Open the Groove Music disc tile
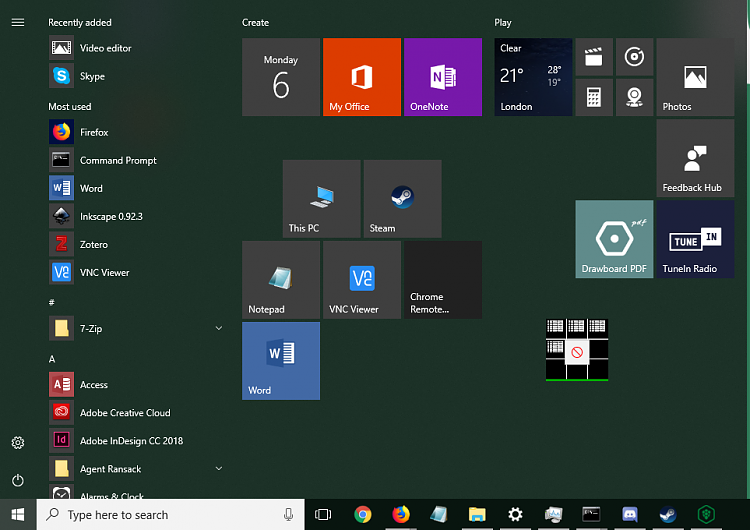The height and width of the screenshot is (530, 750). (x=635, y=57)
